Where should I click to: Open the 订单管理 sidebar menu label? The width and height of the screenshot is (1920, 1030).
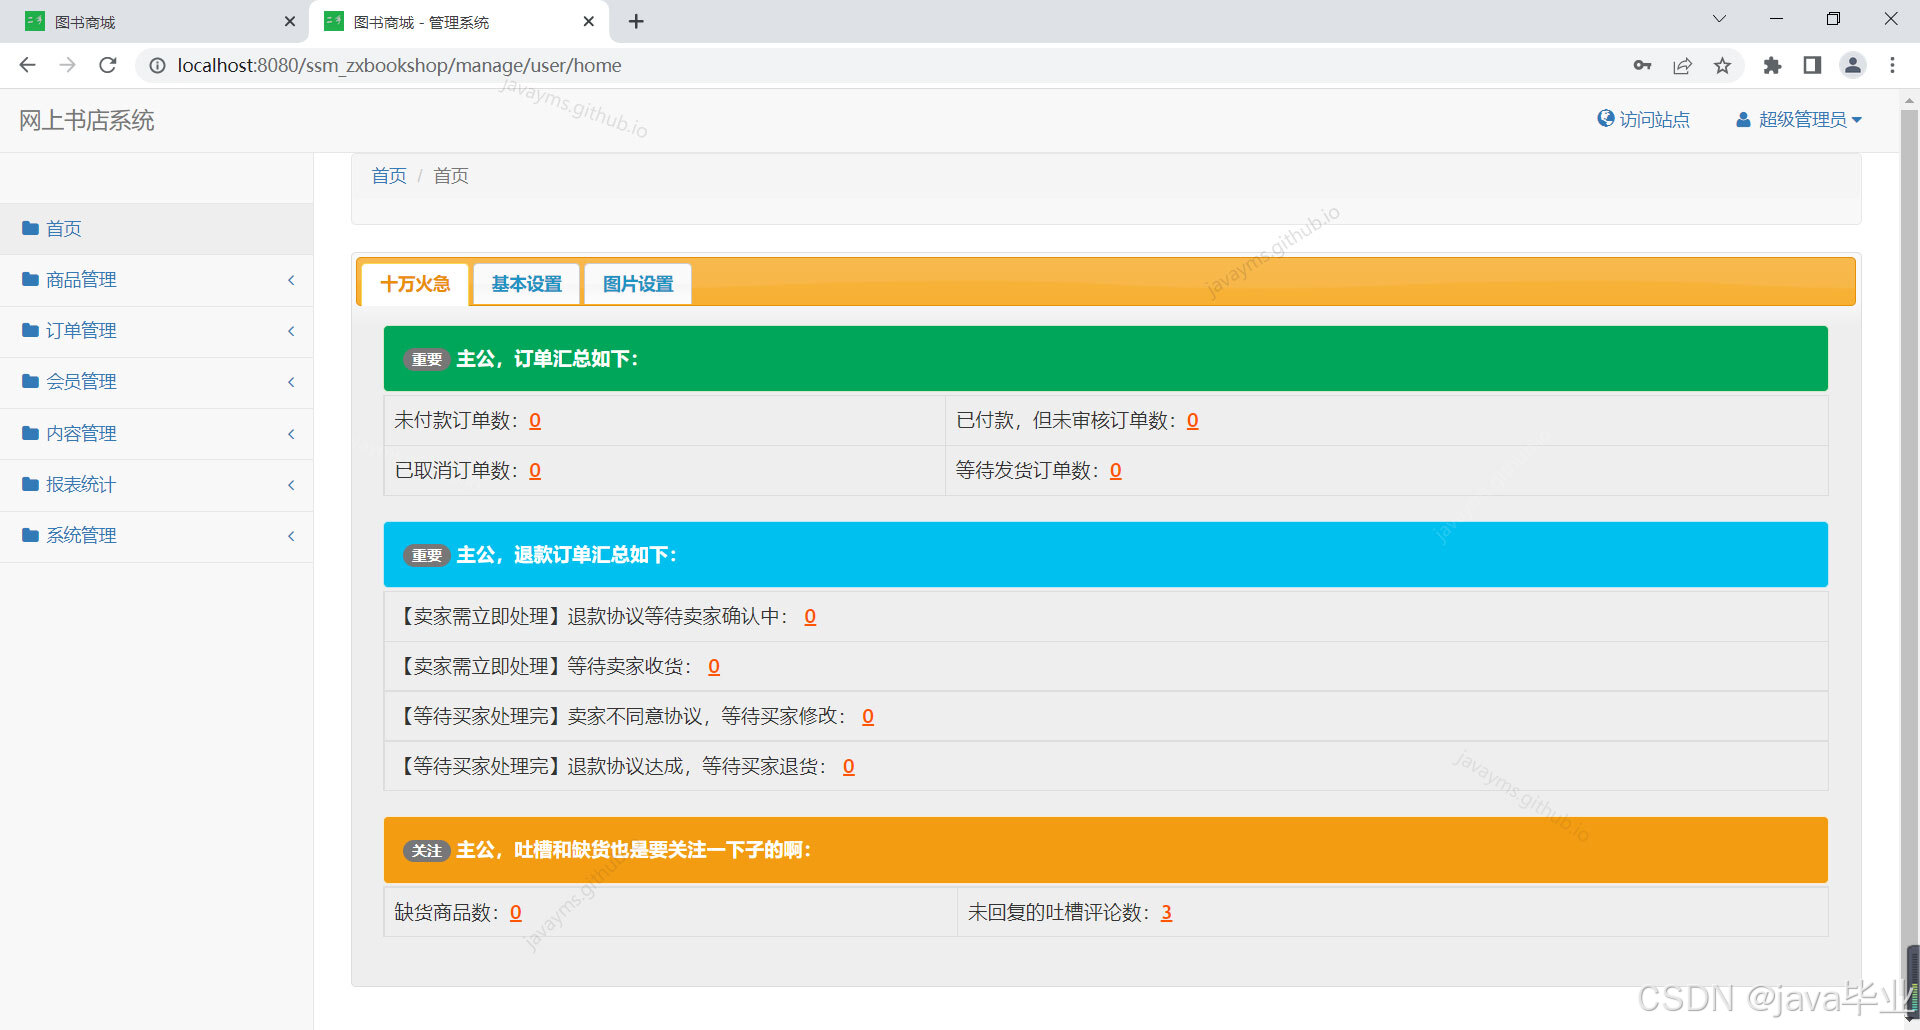(x=81, y=331)
